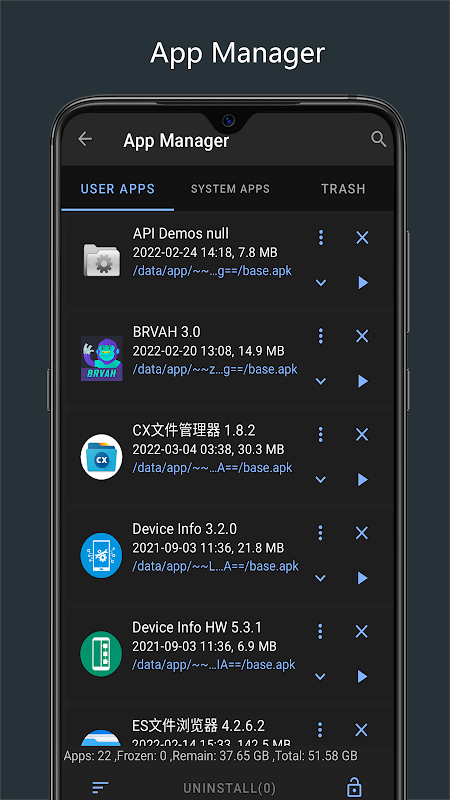Select the green Device Info HW app icon

point(101,654)
